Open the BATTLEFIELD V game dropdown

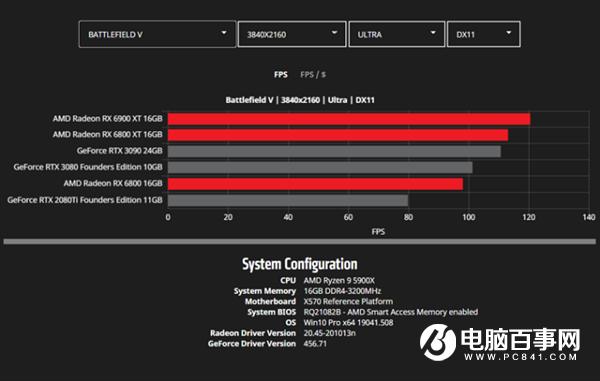[157, 34]
